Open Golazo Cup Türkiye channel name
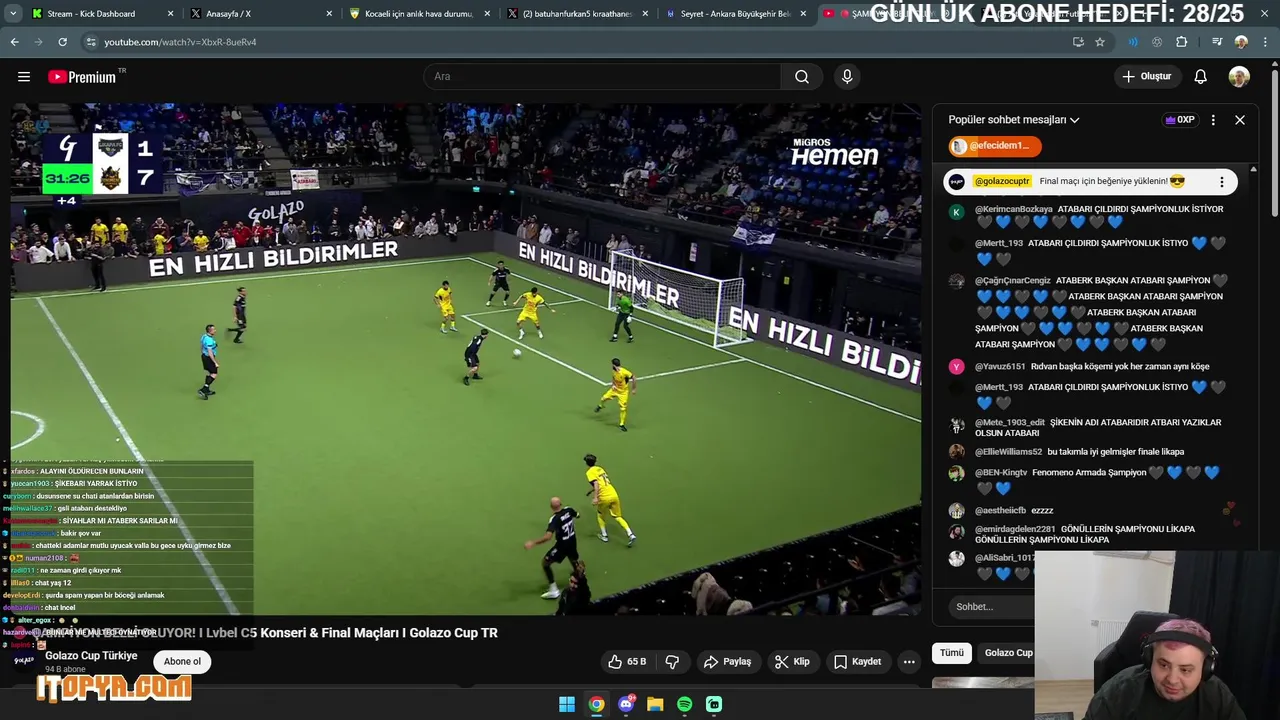The image size is (1280, 720). tap(91, 656)
